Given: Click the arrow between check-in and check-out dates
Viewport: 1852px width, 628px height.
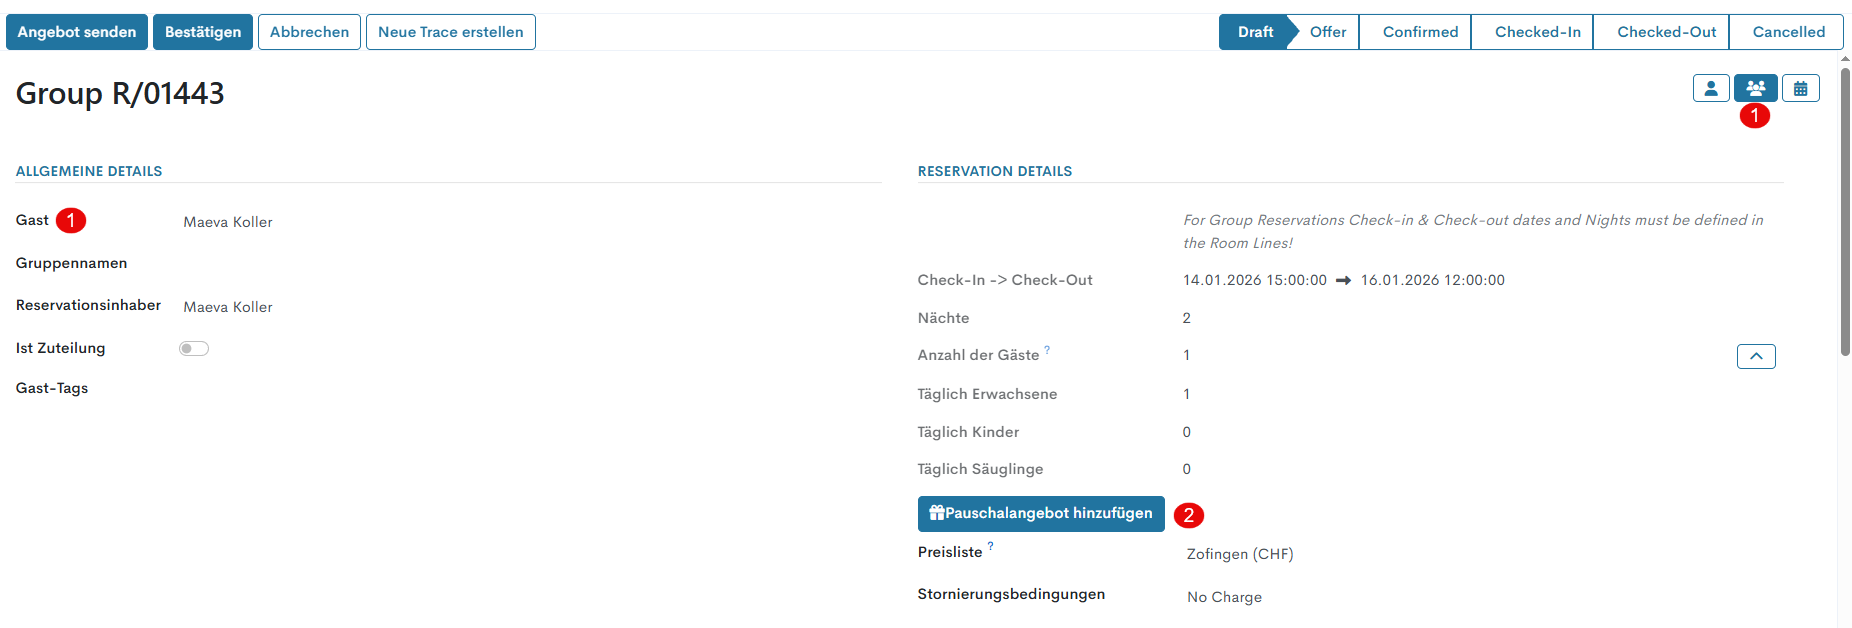Looking at the screenshot, I should point(1343,281).
